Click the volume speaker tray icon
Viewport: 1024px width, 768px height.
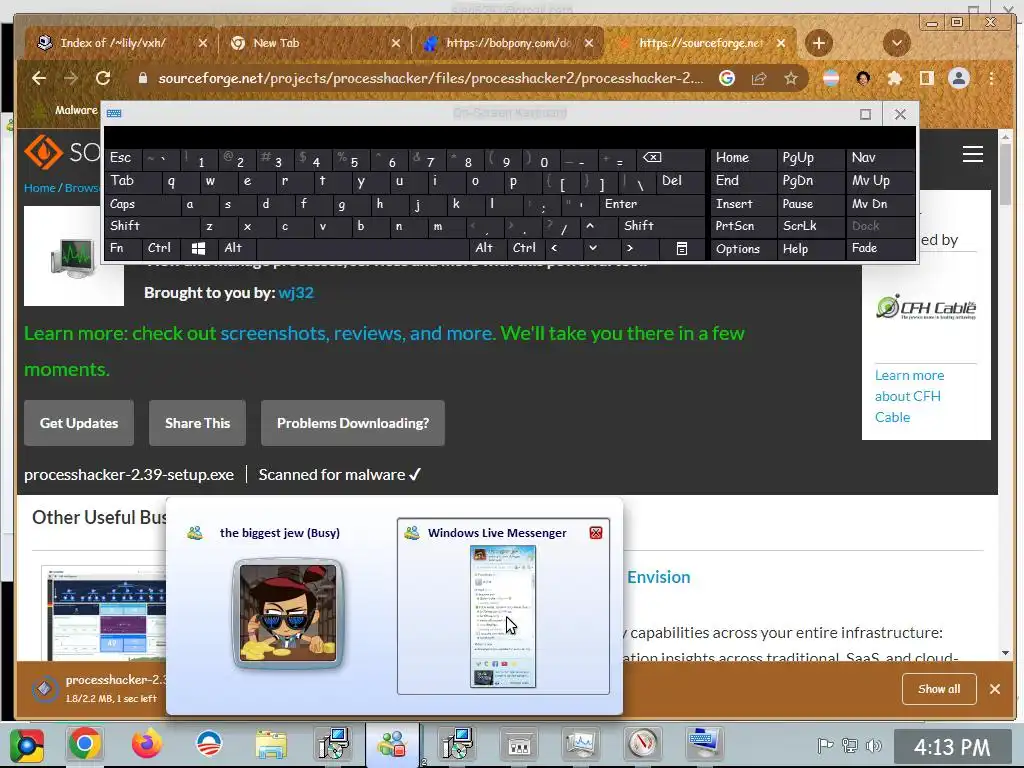[x=873, y=745]
